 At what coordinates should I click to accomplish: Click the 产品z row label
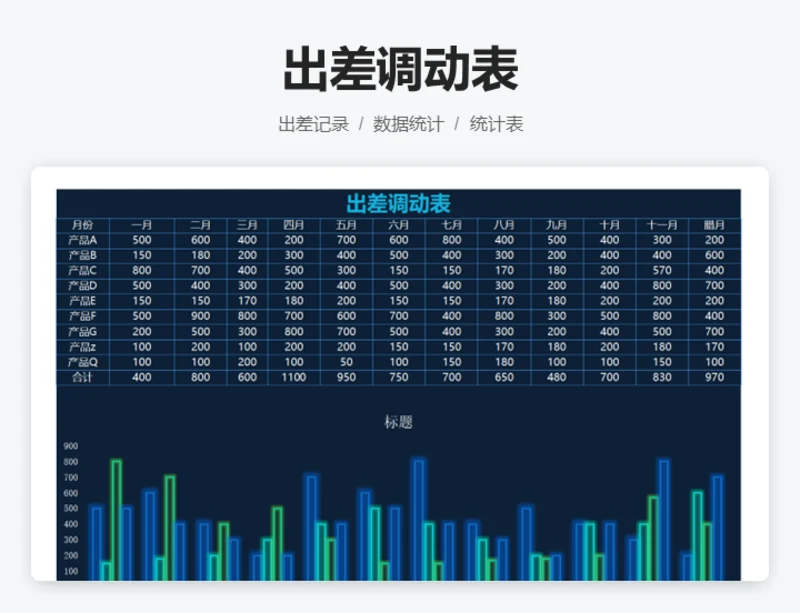[x=83, y=347]
